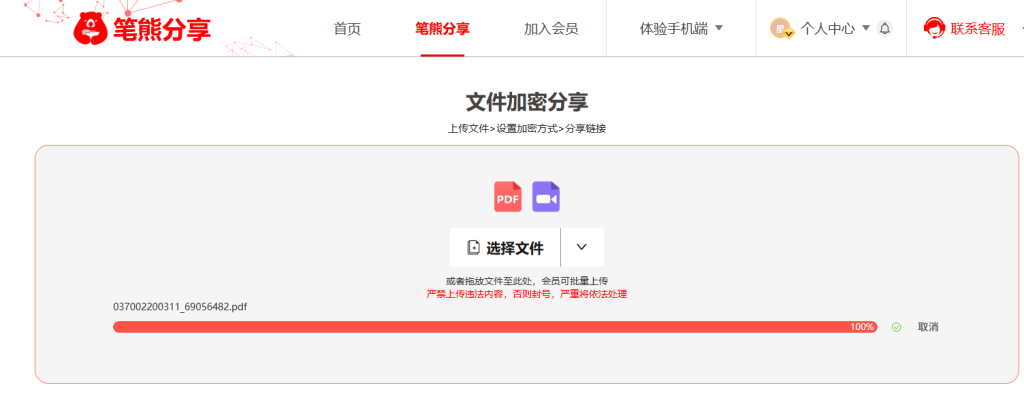This screenshot has width=1024, height=396.
Task: Open the 加入会员 page
Action: (551, 29)
